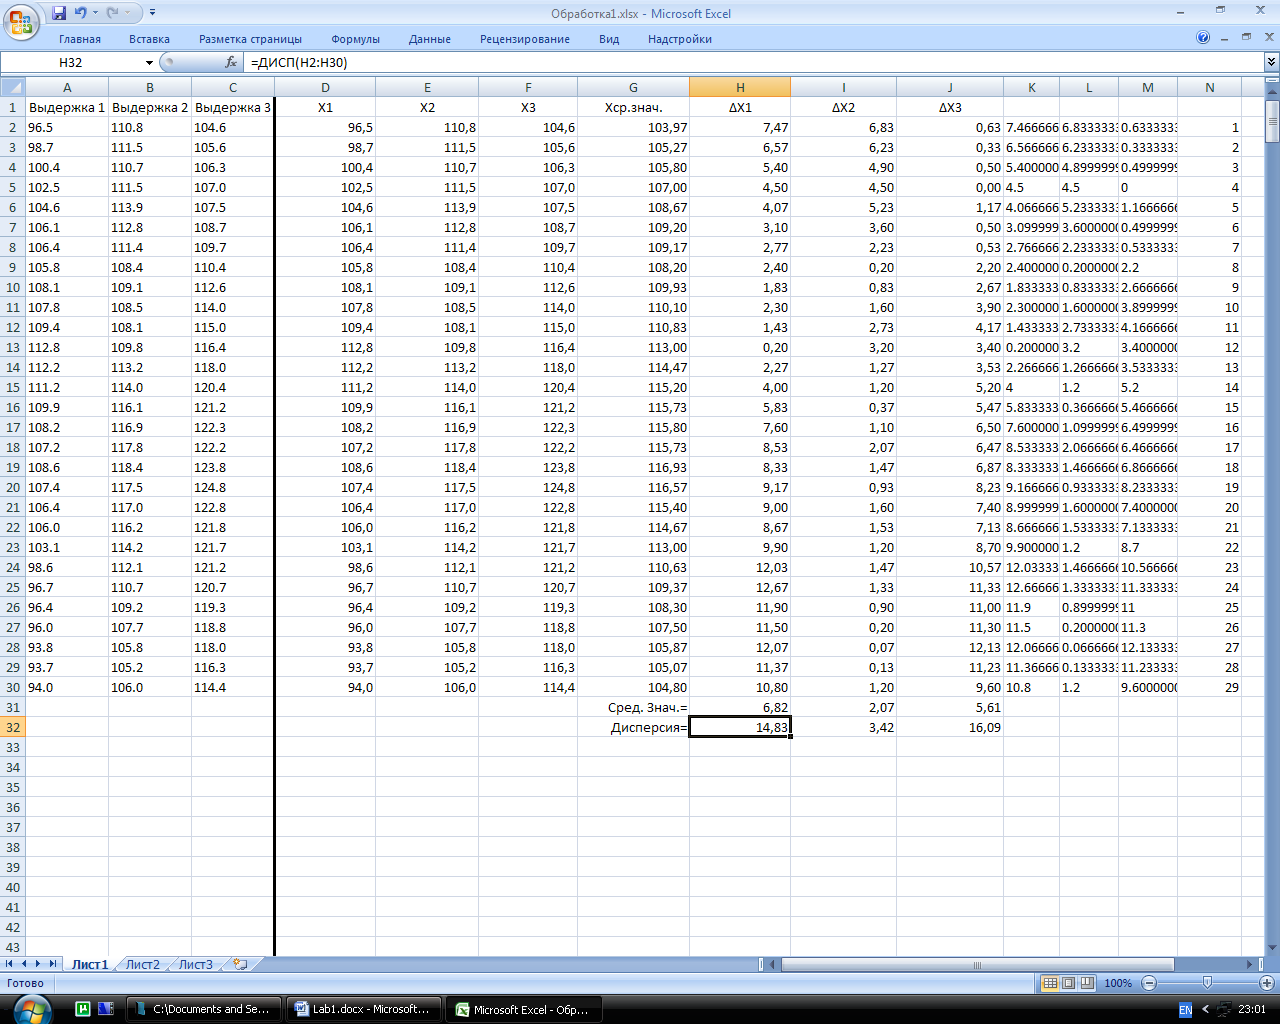Open the Вид ribbon tab
Screen dimensions: 1280x1024
pyautogui.click(x=609, y=39)
